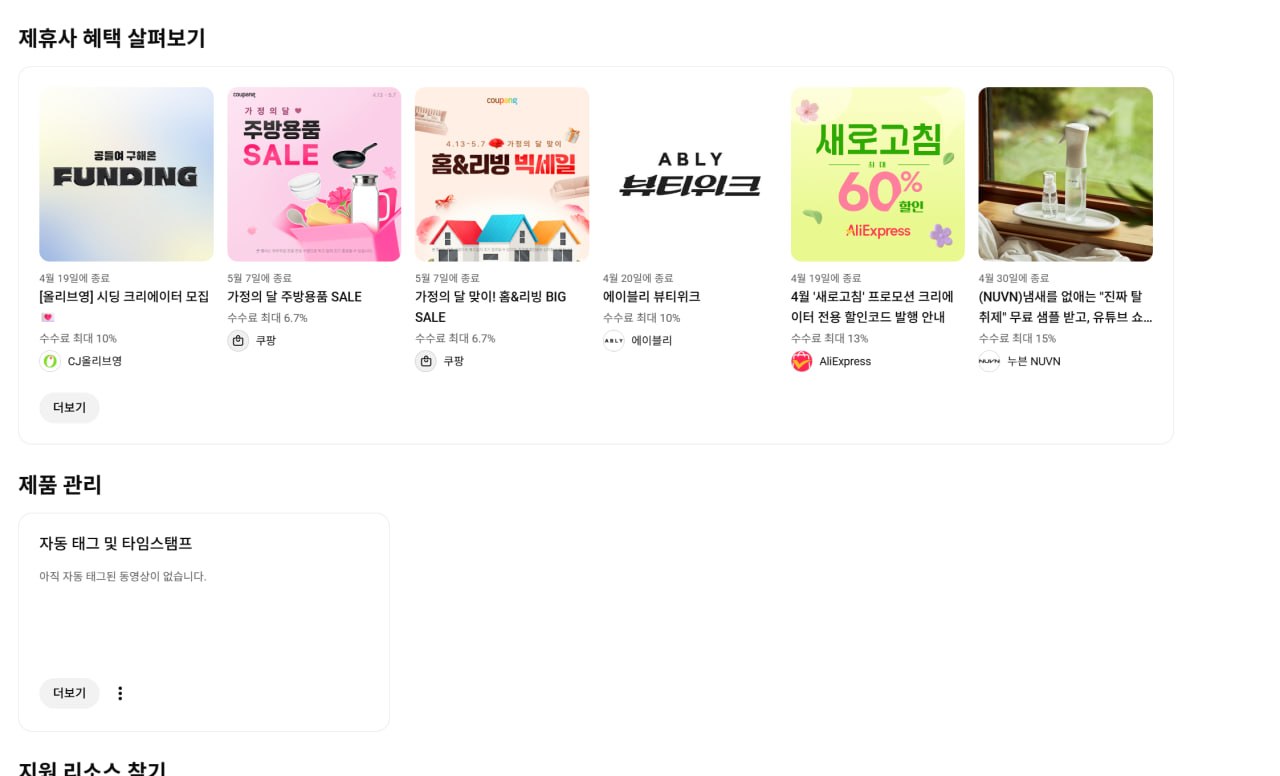Click the CJ올리브영 brand logo icon

(50, 361)
